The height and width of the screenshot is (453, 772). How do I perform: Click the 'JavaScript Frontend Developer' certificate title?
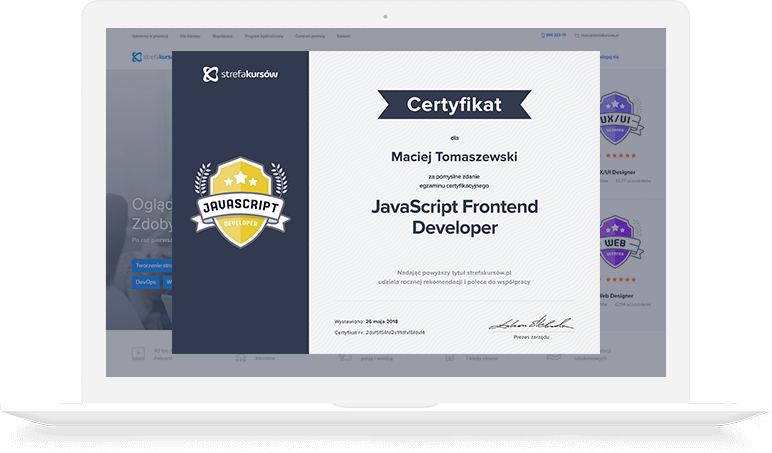[x=454, y=217]
